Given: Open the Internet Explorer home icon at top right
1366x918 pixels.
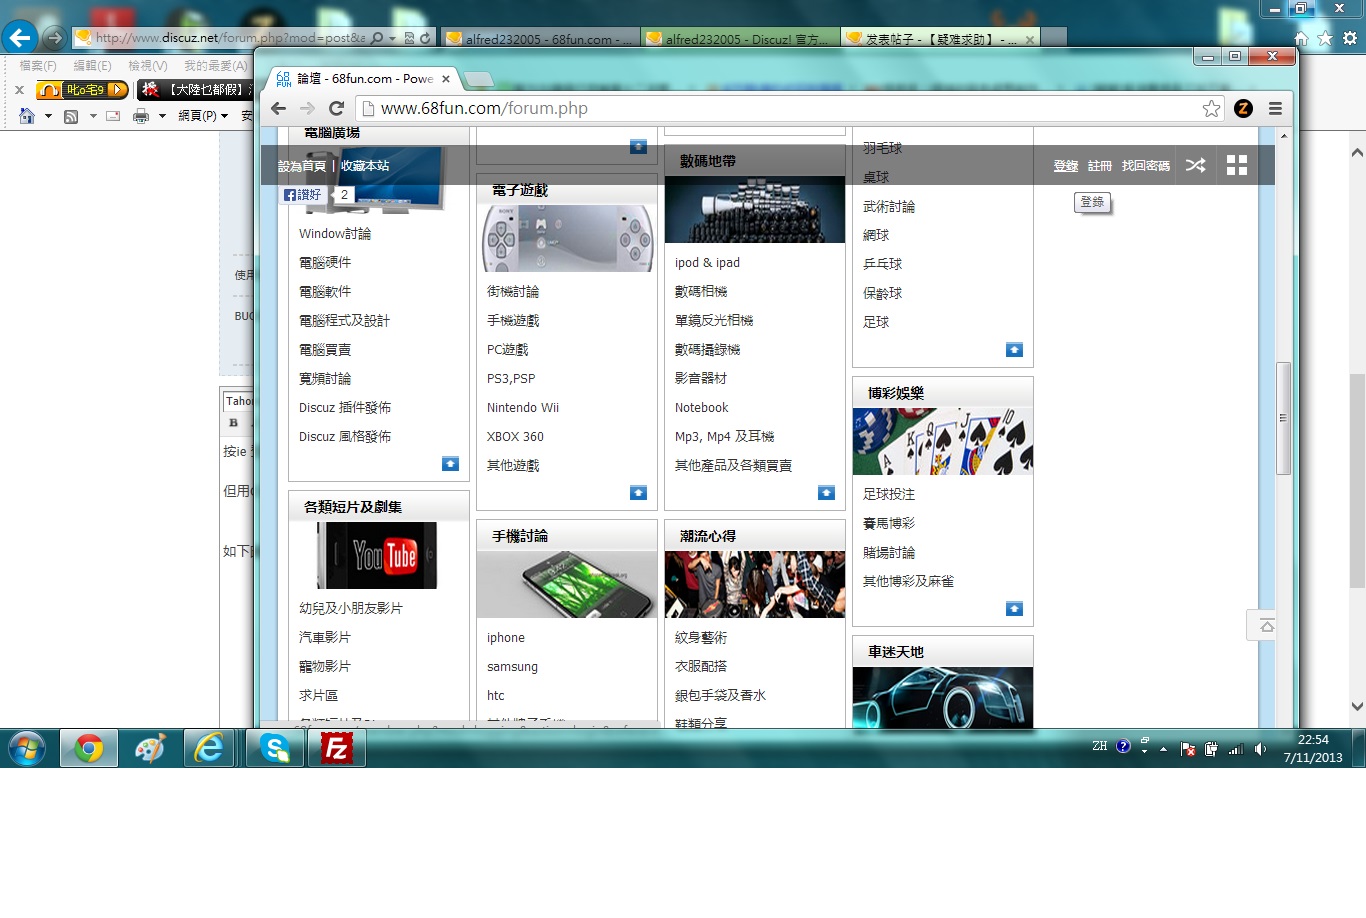Looking at the screenshot, I should point(1301,38).
